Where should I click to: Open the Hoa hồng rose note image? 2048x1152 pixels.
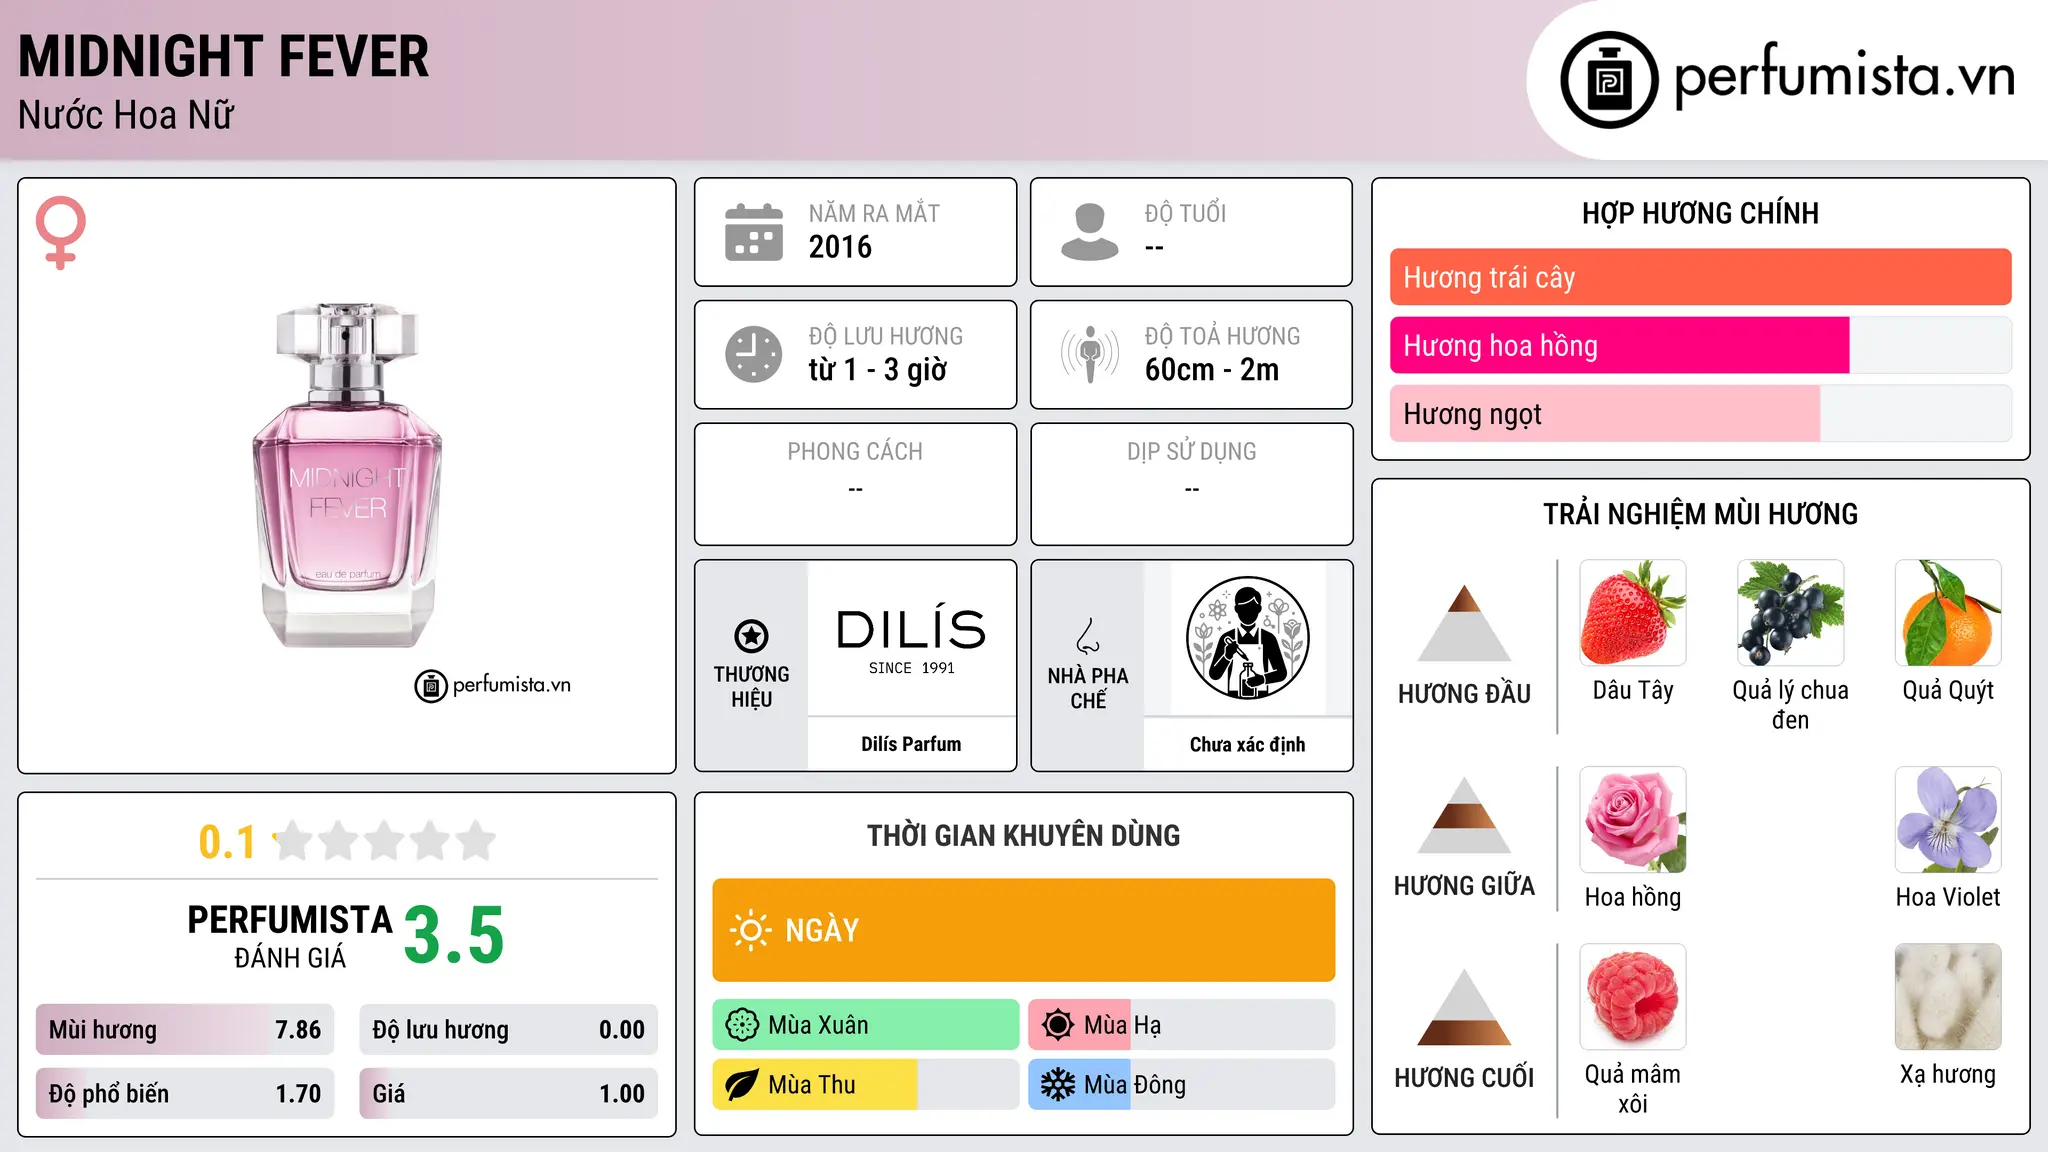(1633, 820)
